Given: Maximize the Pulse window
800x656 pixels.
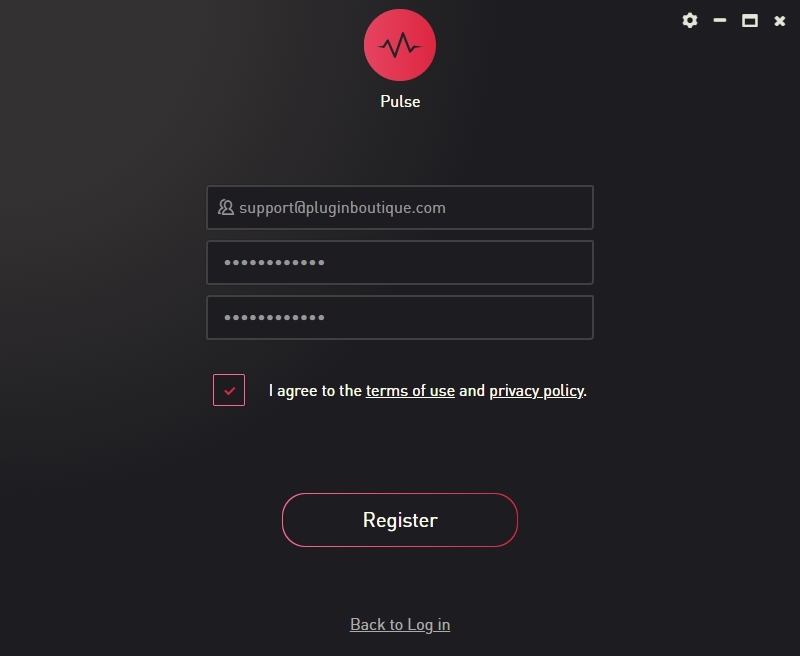Looking at the screenshot, I should (750, 20).
